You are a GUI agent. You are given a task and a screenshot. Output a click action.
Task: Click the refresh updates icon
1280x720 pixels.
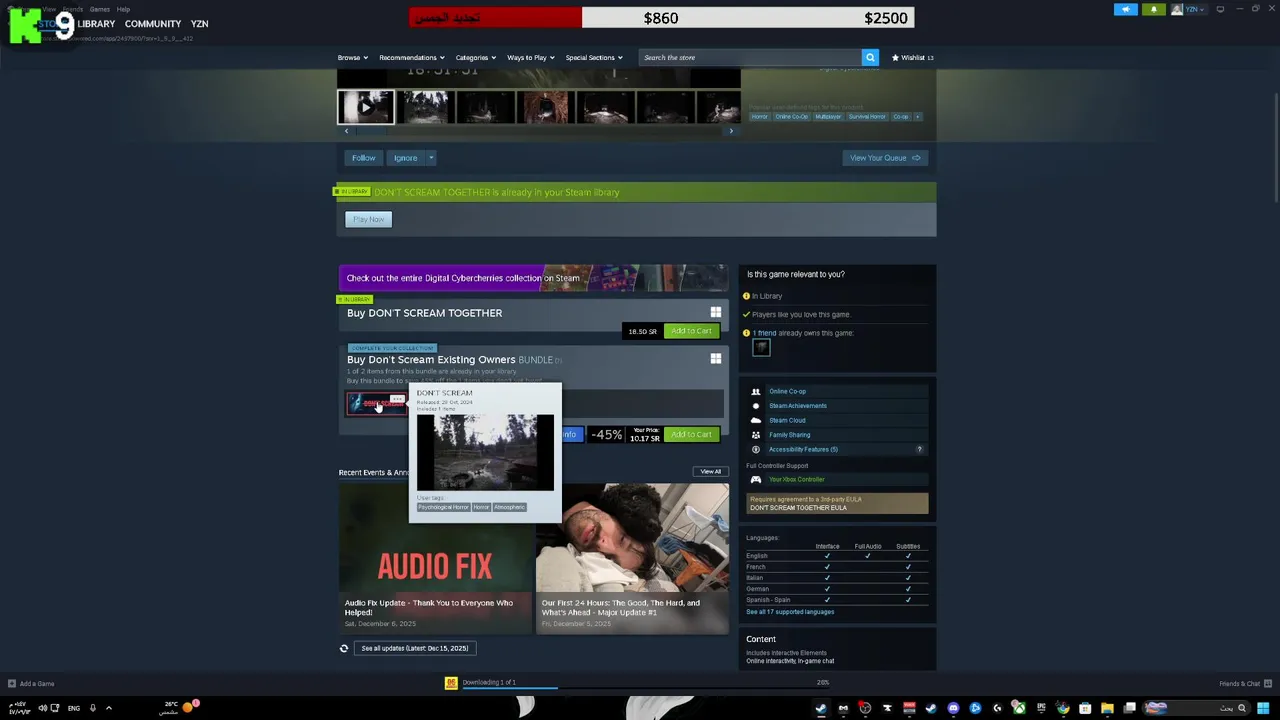click(344, 648)
